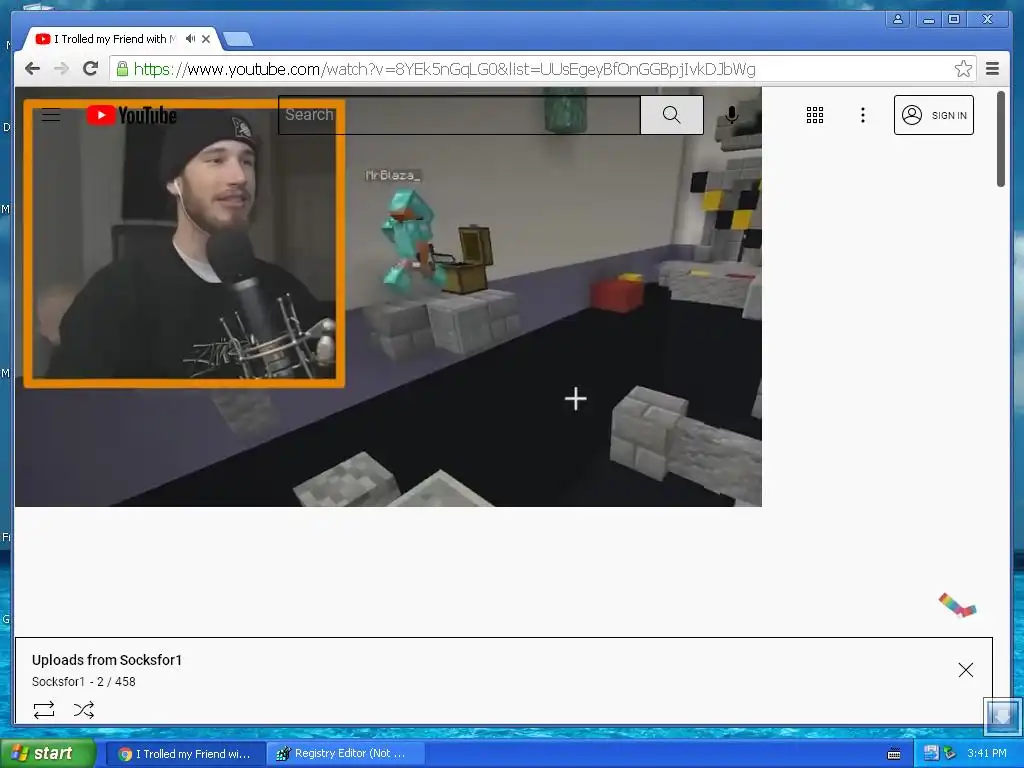Click the vertical page scrollbar

point(1000,139)
